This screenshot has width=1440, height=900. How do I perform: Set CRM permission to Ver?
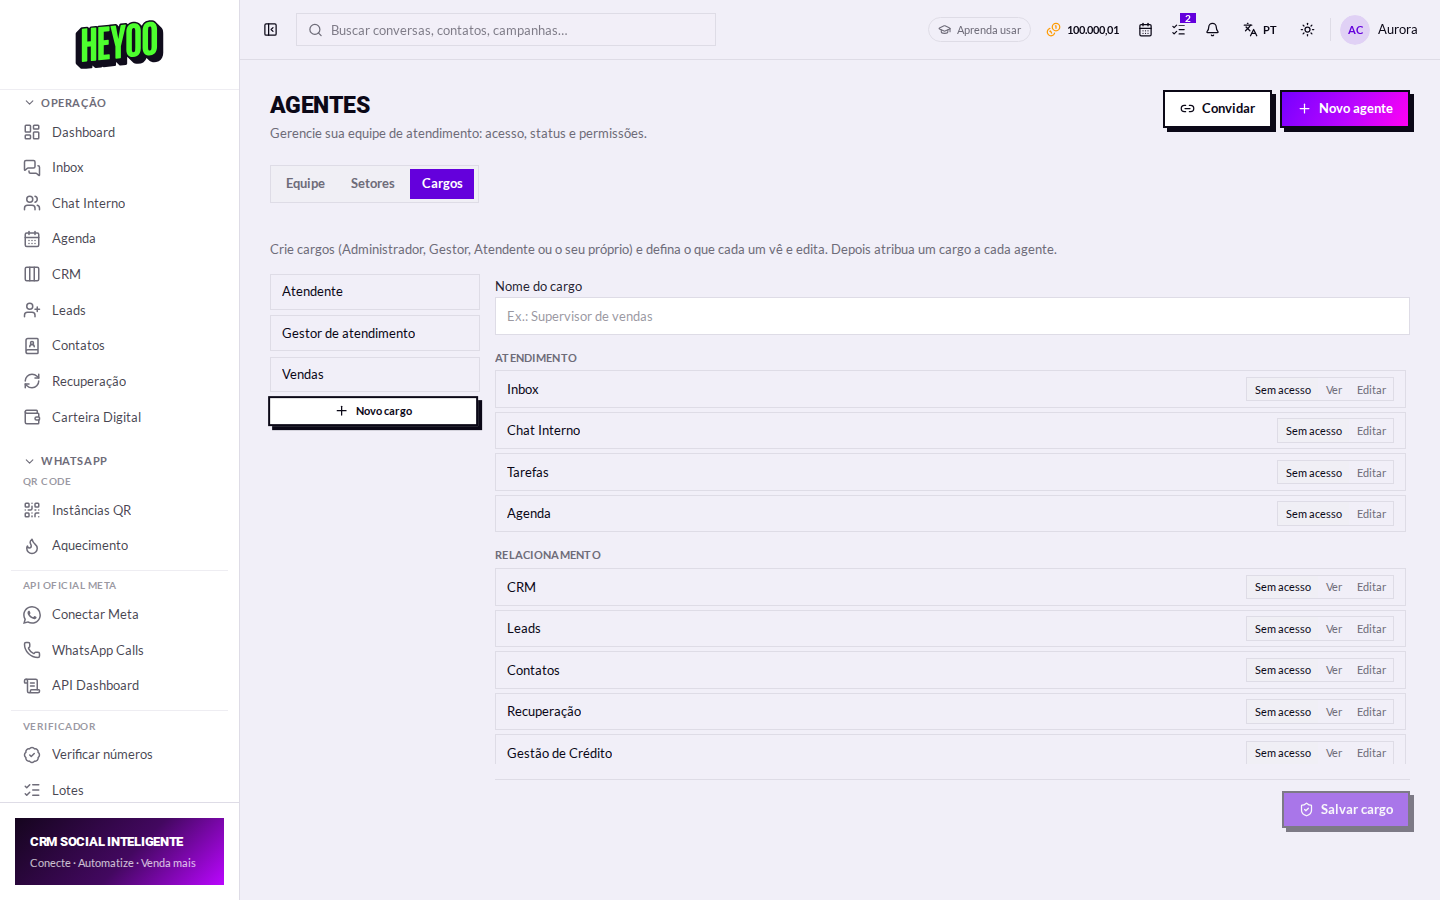coord(1333,587)
